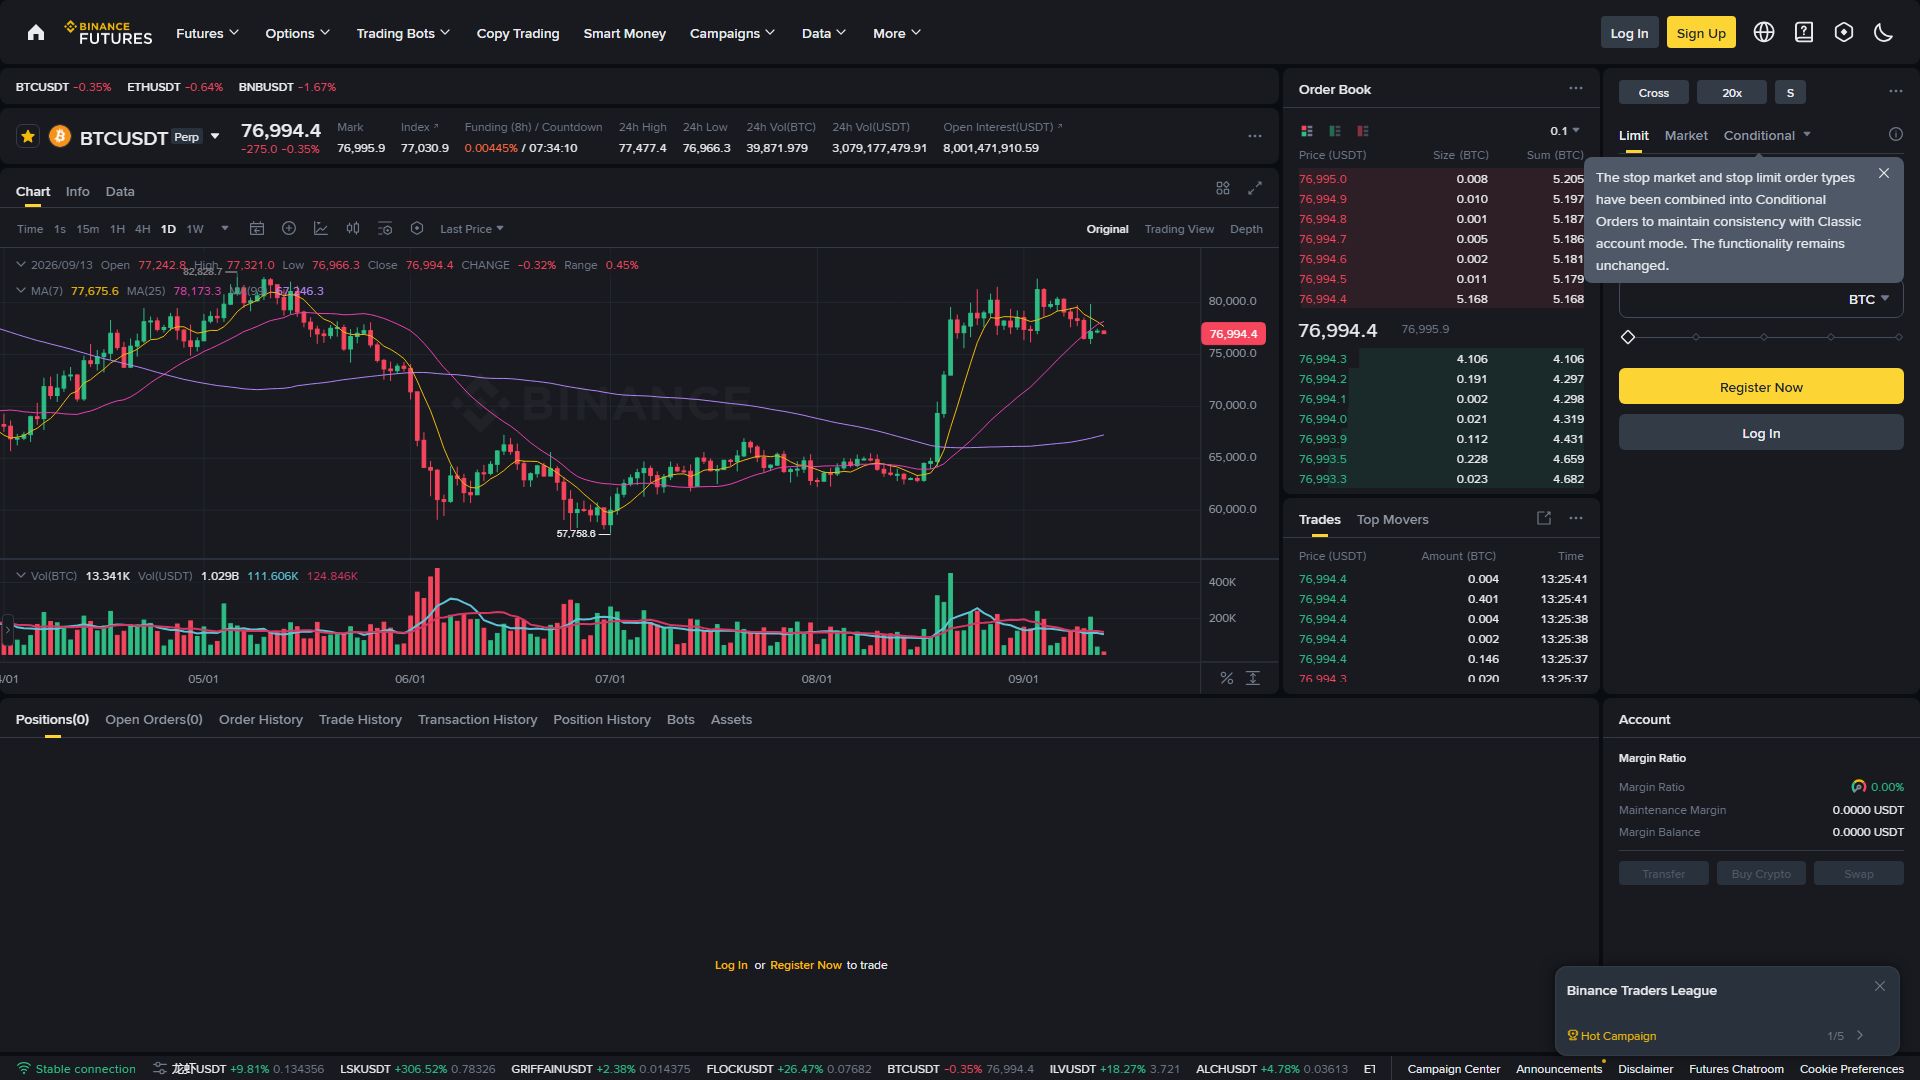Click the chart auto-fit scale icon
Viewport: 1920px width, 1080px height.
point(1253,678)
